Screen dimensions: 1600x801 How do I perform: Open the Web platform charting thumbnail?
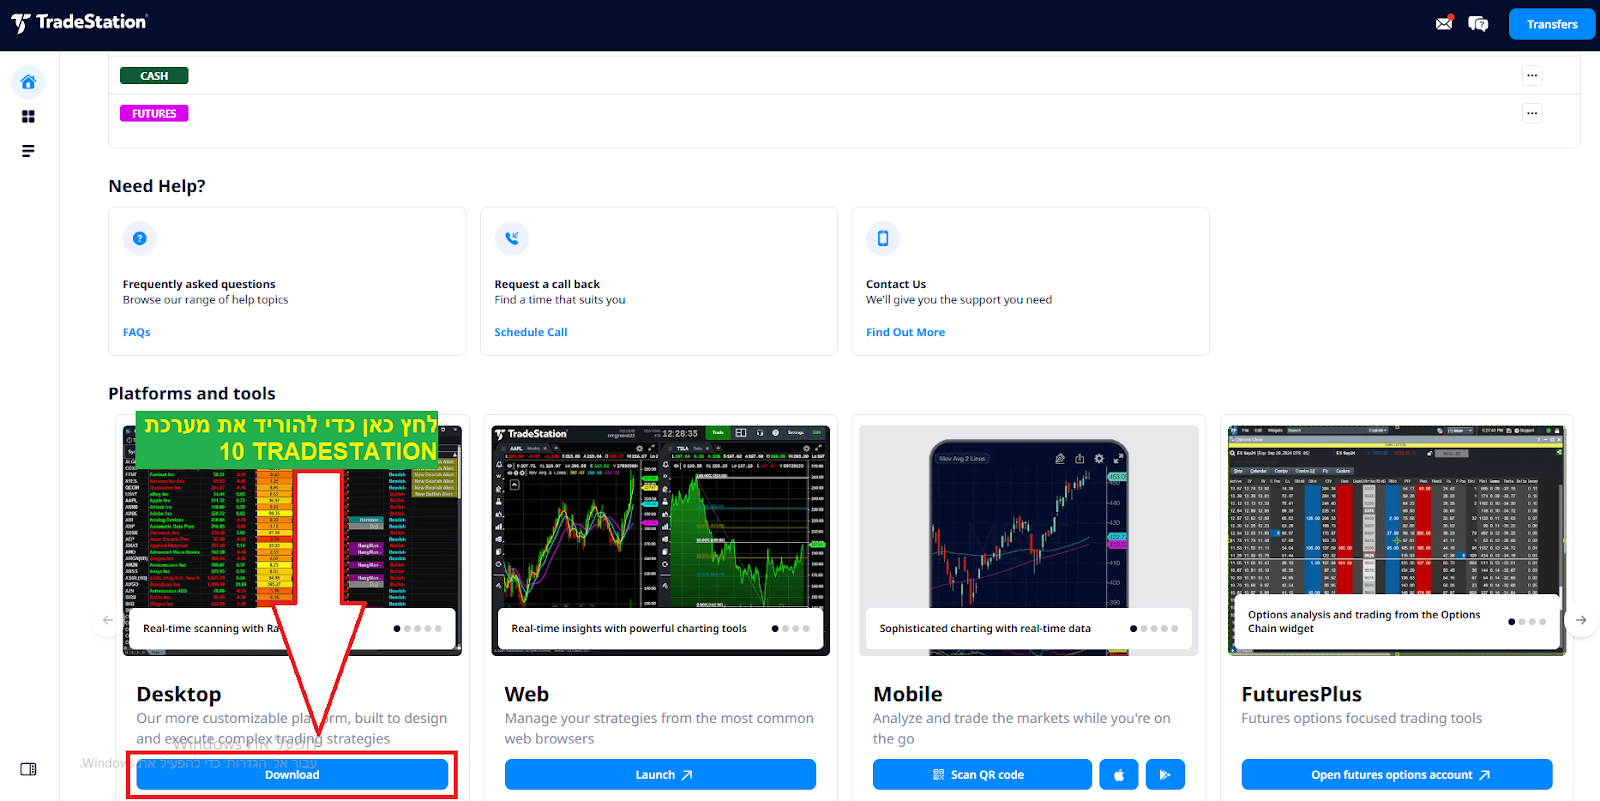coord(661,541)
